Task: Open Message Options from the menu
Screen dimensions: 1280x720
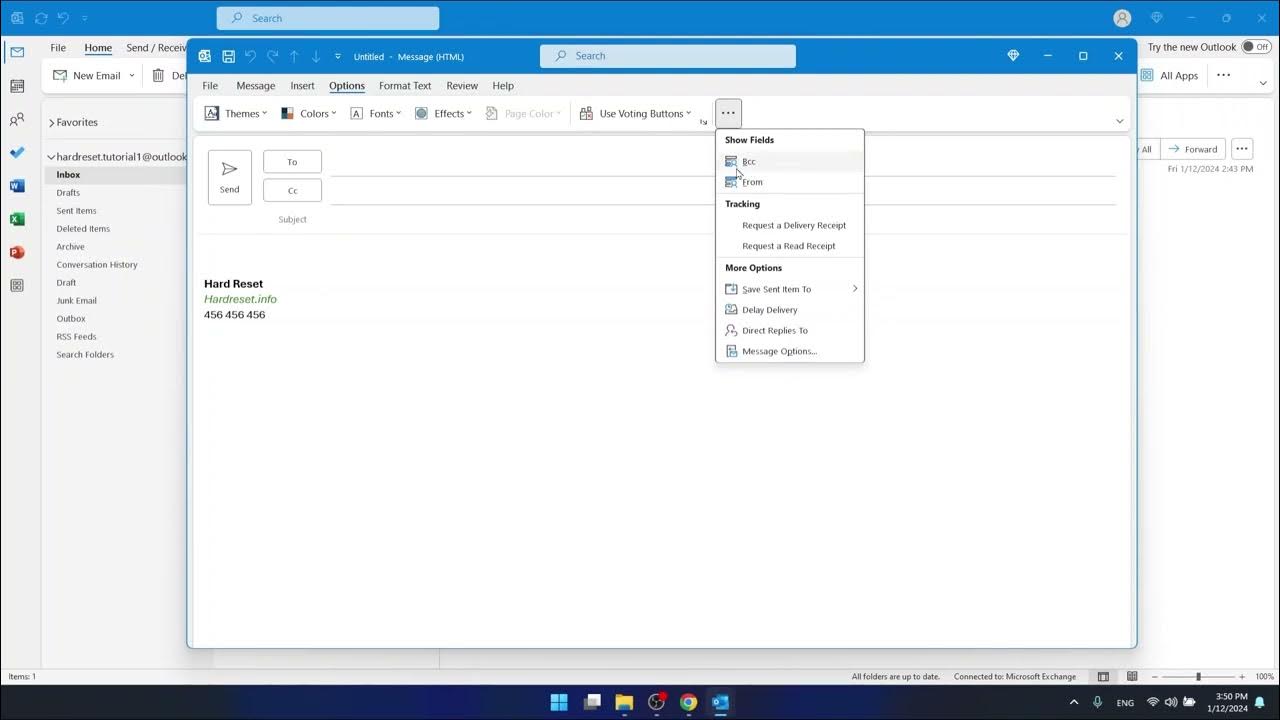Action: [x=778, y=351]
